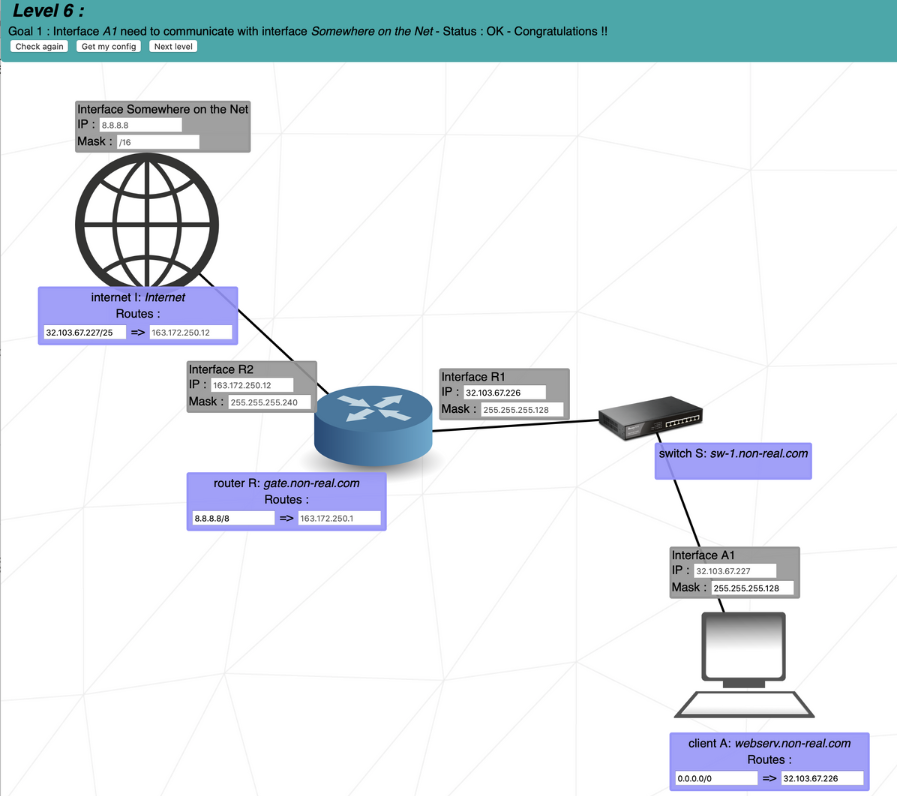897x796 pixels.
Task: Select the blue router icon
Action: click(x=373, y=425)
